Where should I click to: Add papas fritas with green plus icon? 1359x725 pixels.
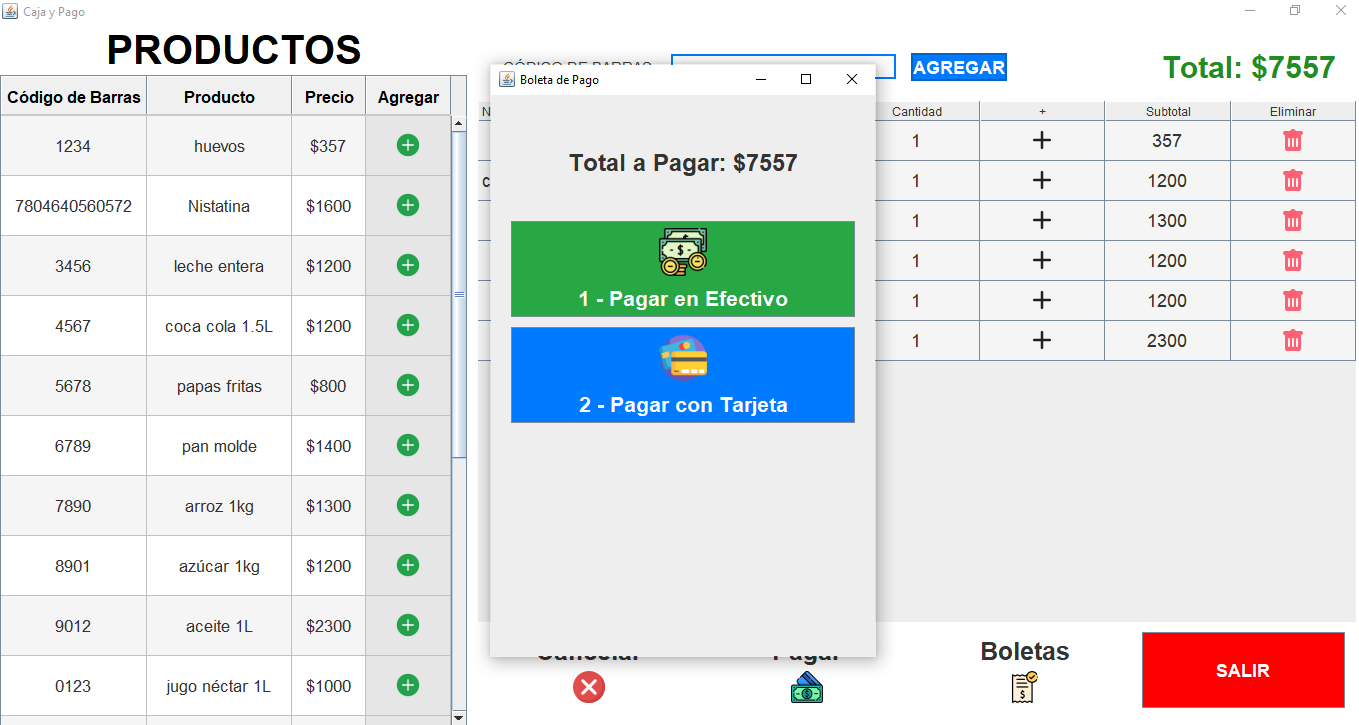click(408, 385)
